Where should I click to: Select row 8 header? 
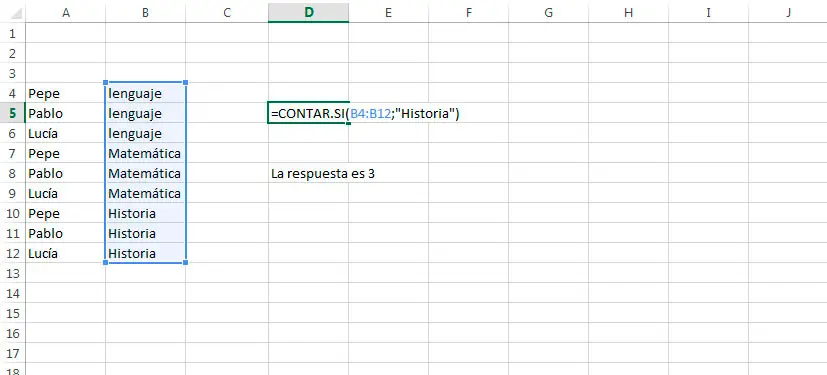click(13, 174)
